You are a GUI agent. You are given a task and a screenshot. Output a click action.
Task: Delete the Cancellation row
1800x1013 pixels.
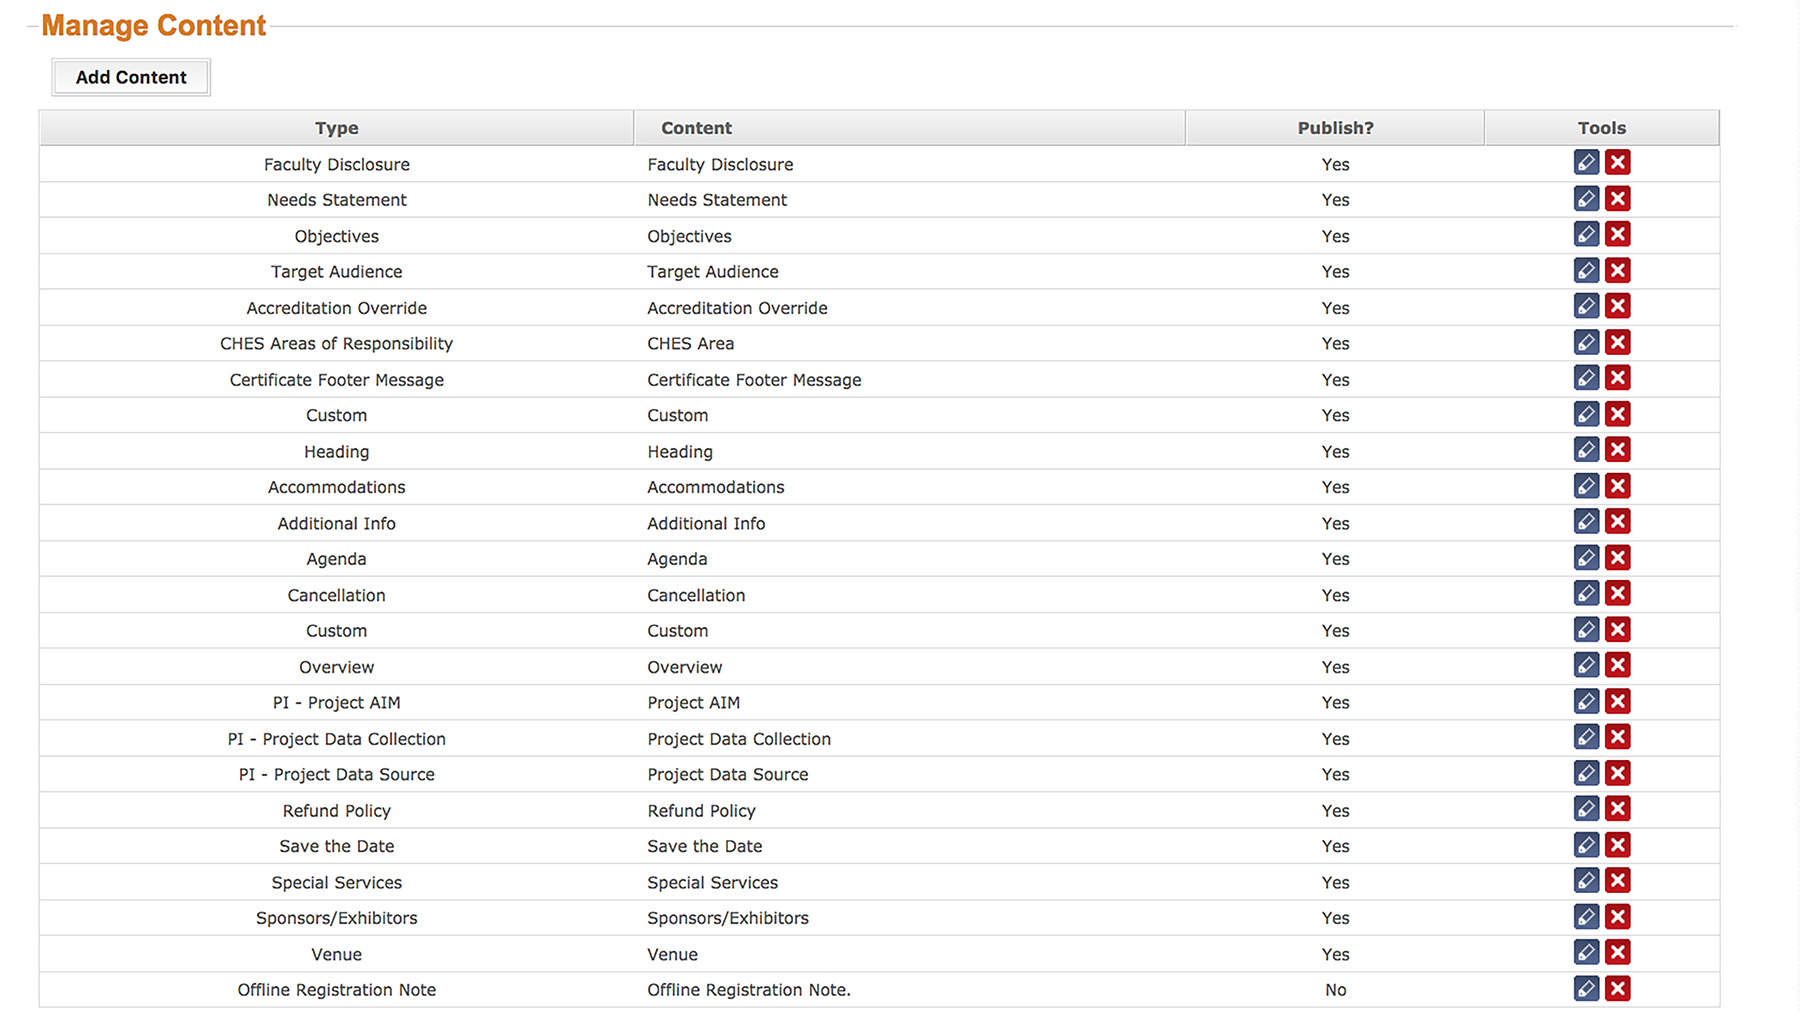[1617, 594]
